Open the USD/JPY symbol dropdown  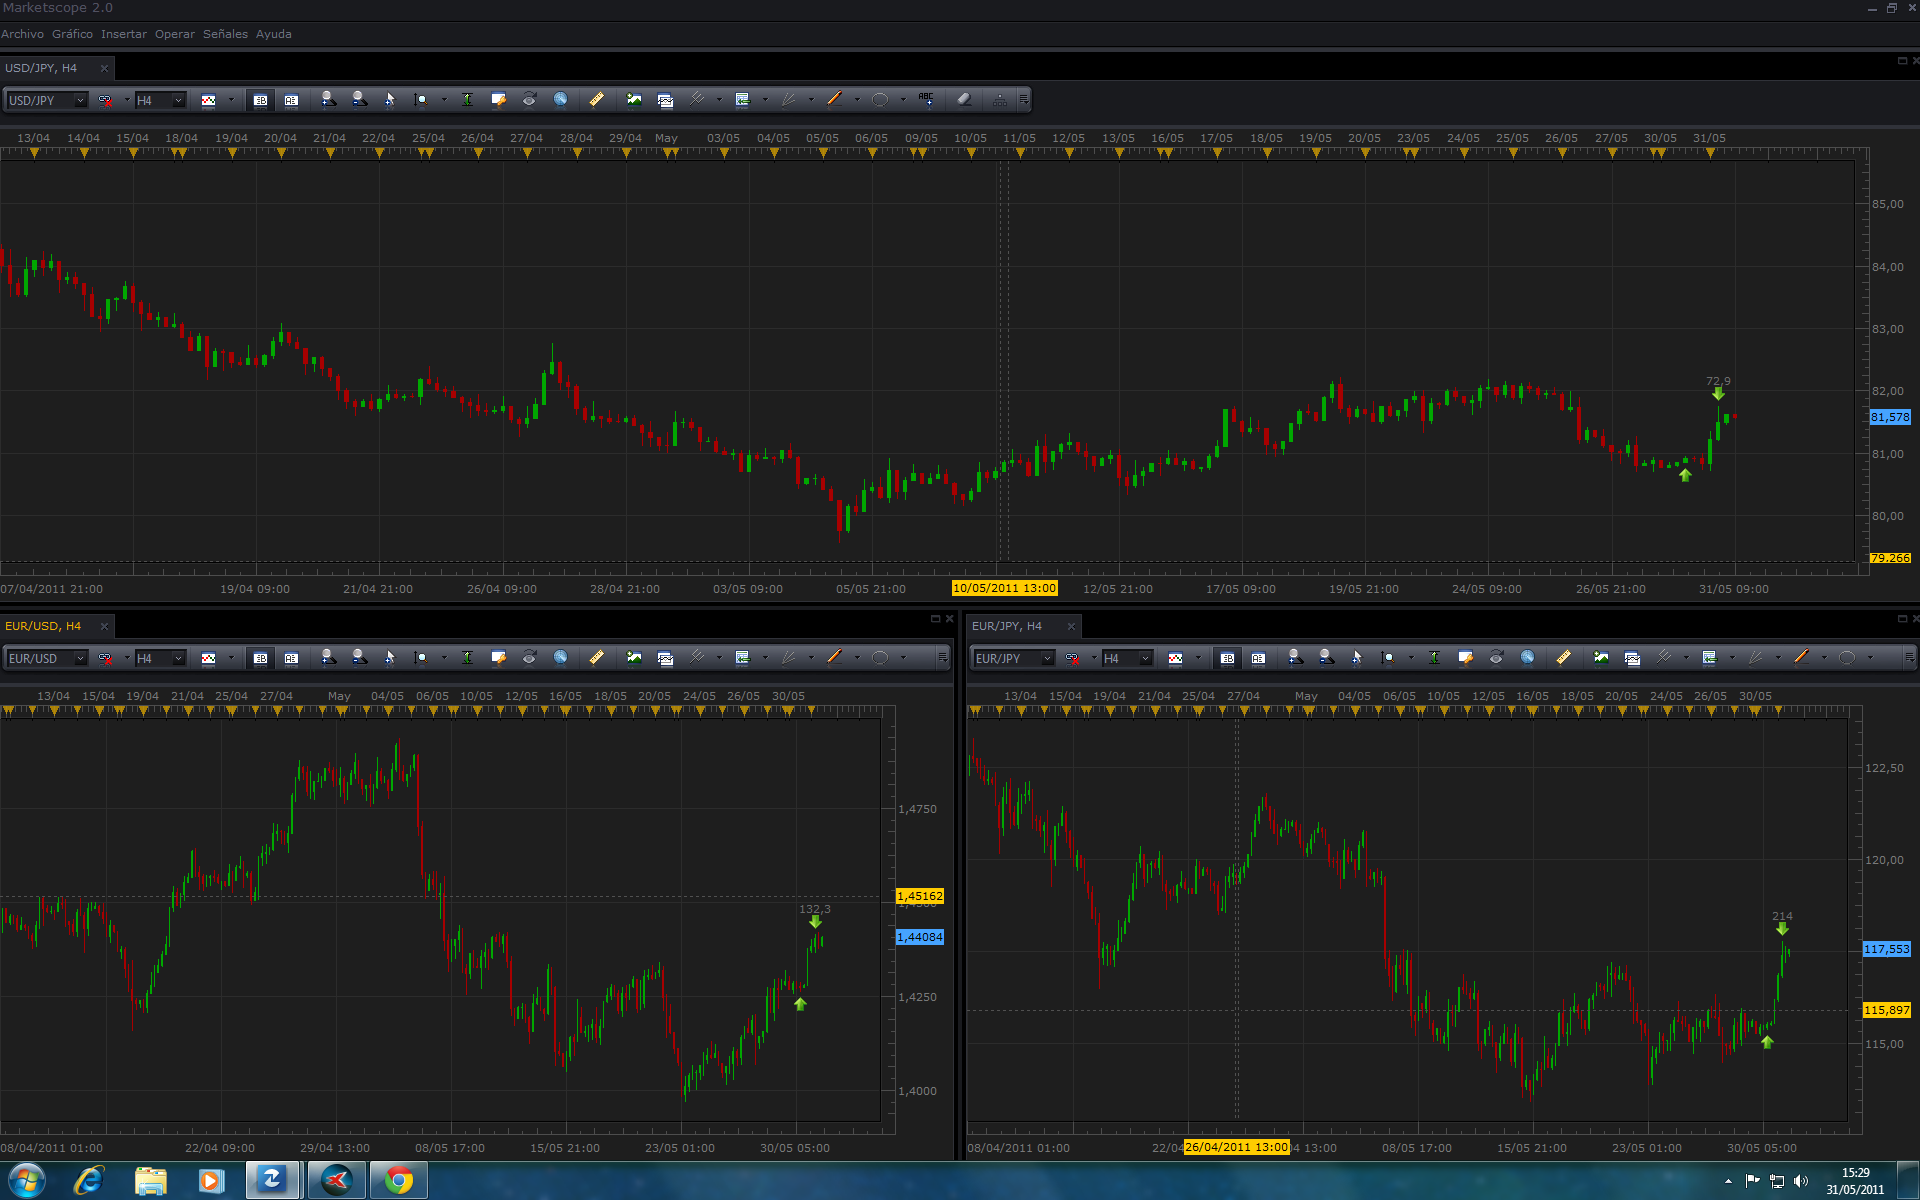point(80,100)
